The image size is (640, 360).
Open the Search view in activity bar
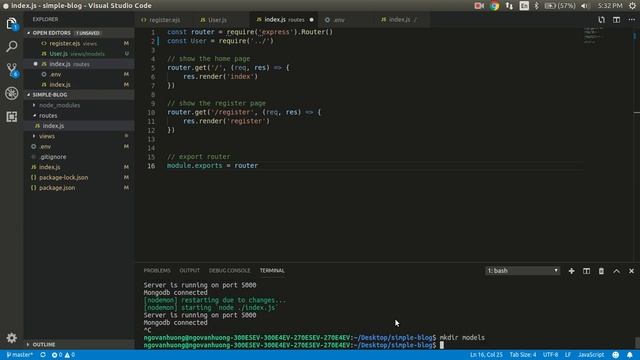[x=11, y=47]
